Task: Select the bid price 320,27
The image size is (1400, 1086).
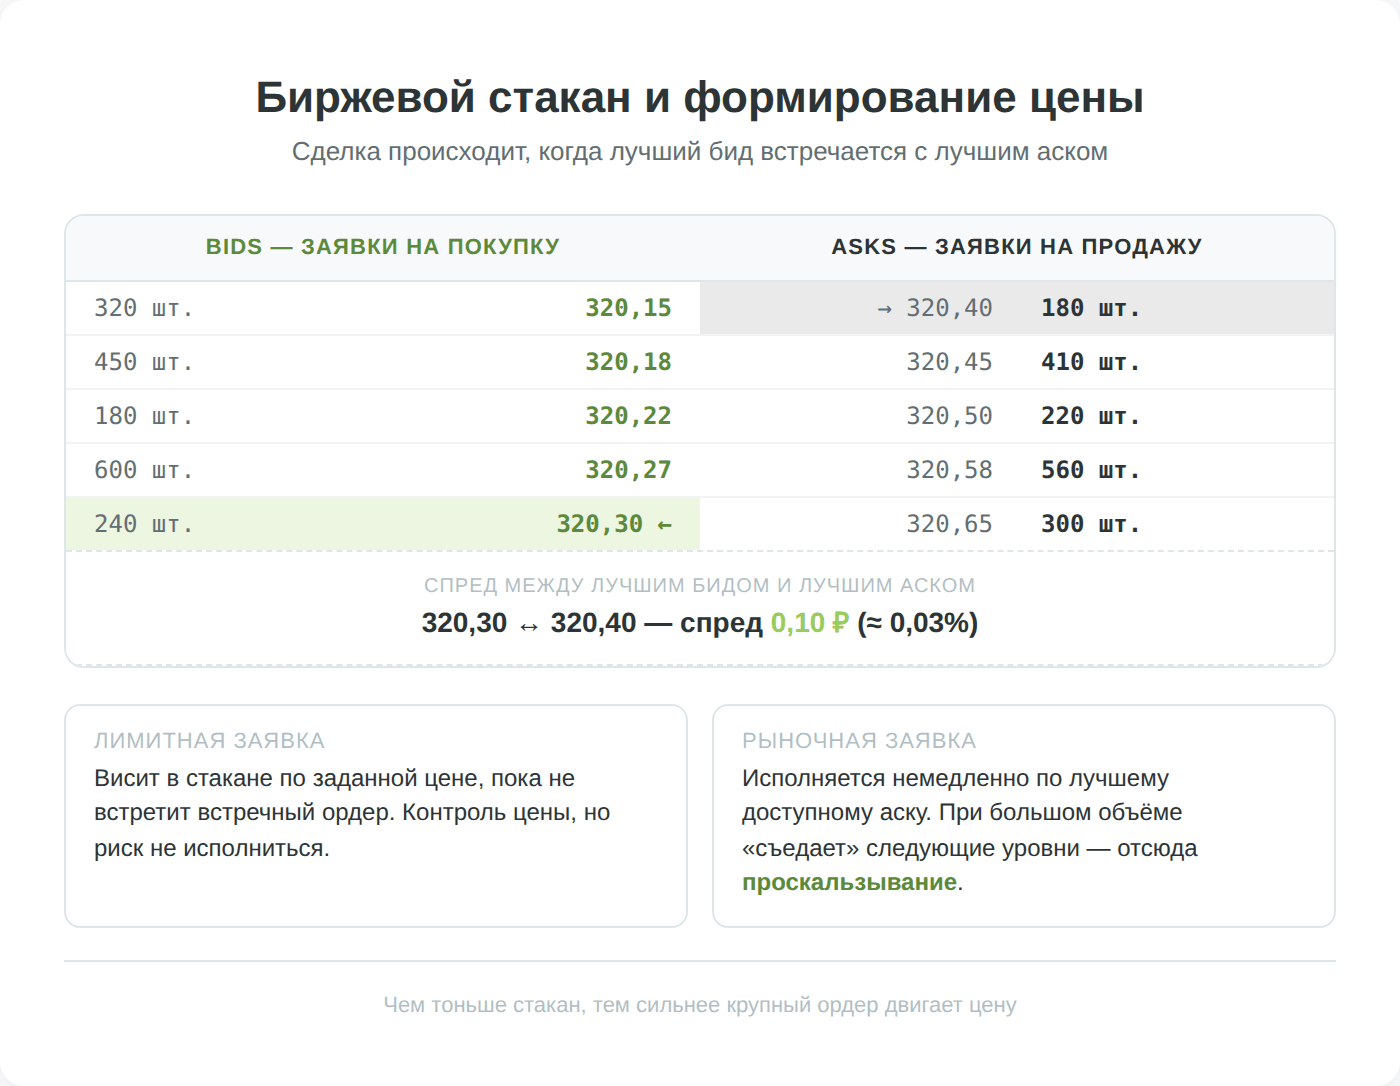Action: pos(628,470)
